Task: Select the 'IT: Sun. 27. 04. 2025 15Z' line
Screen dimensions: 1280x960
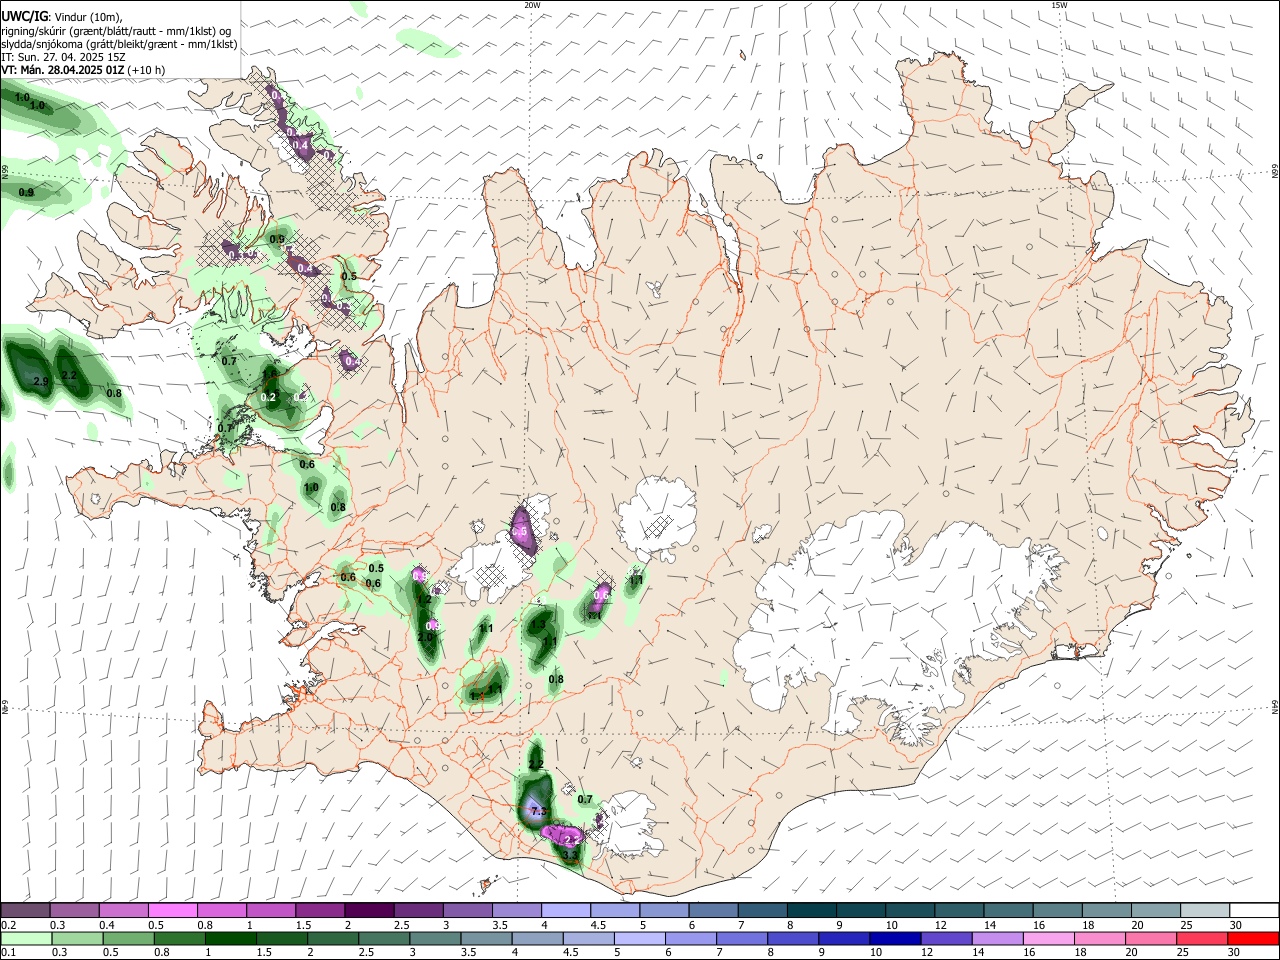Action: click(x=63, y=57)
